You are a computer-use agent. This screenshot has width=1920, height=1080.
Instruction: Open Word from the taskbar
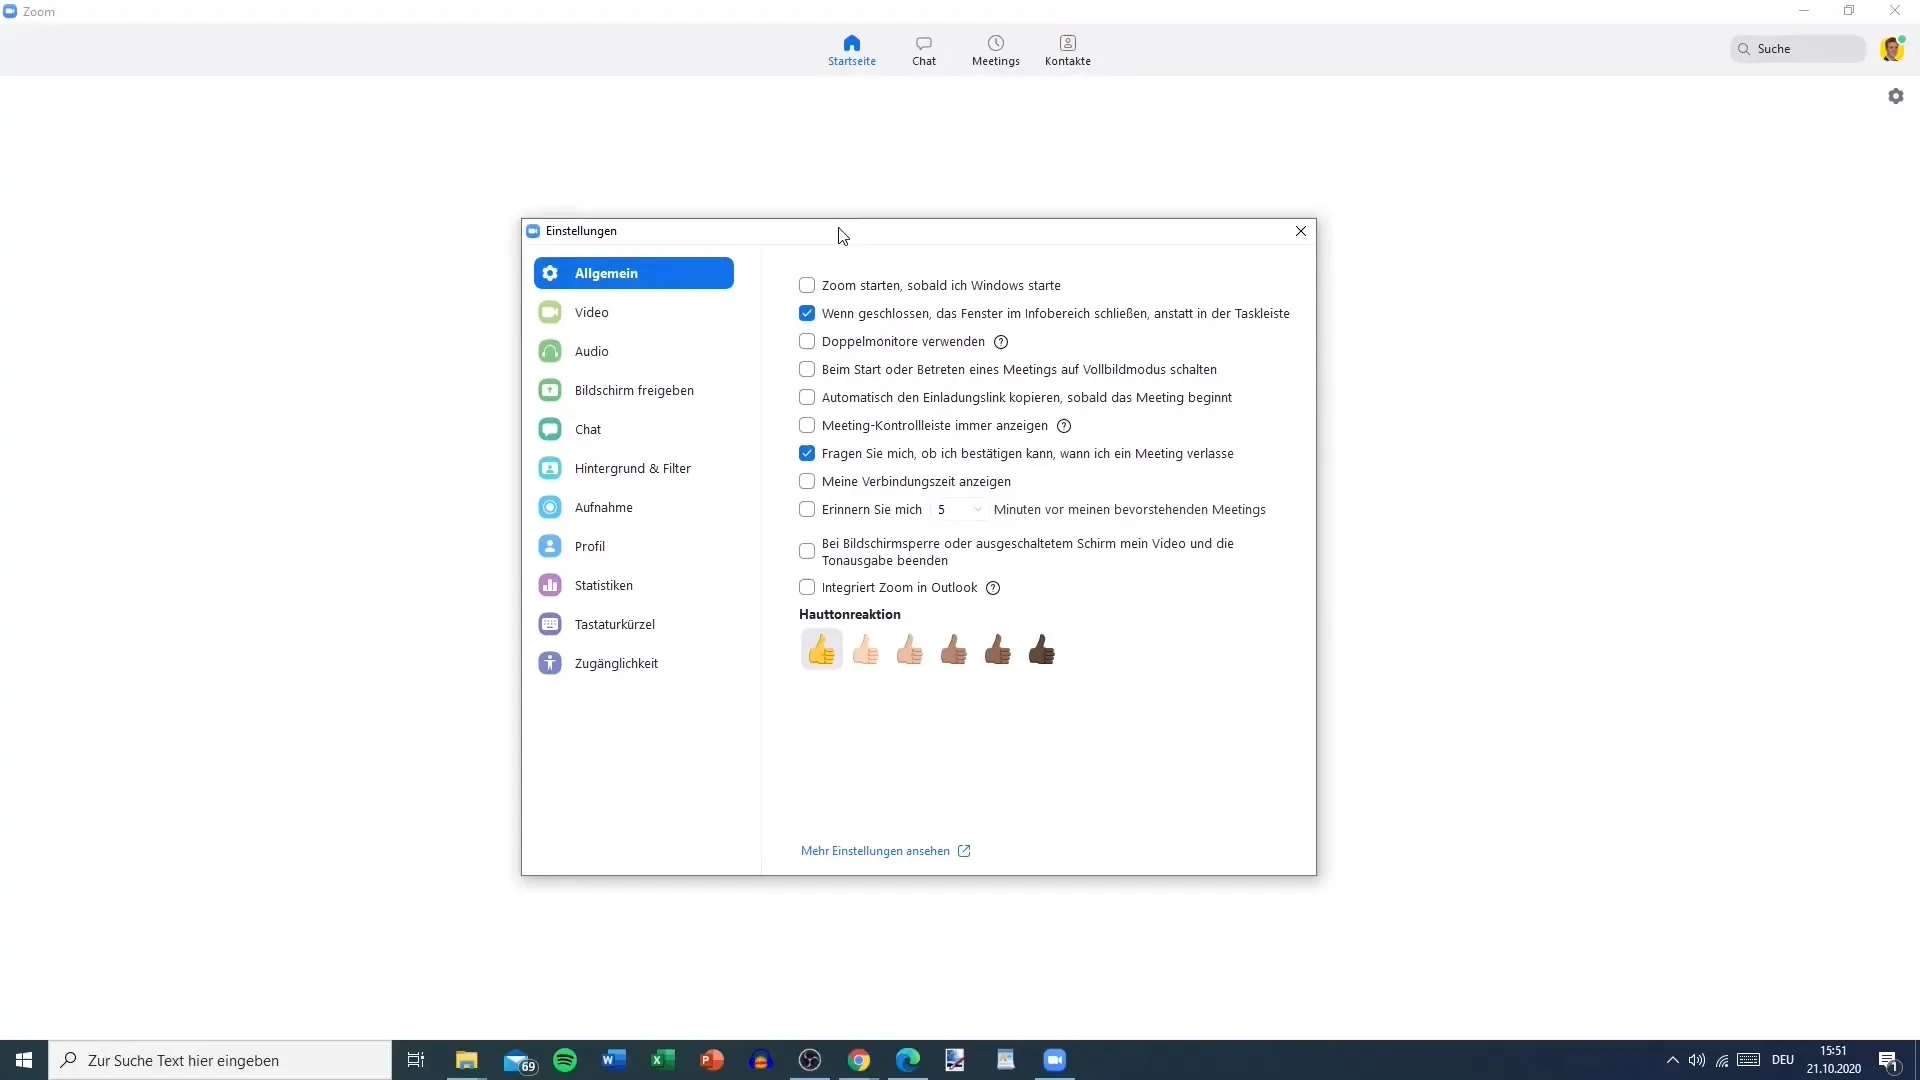(x=614, y=1060)
